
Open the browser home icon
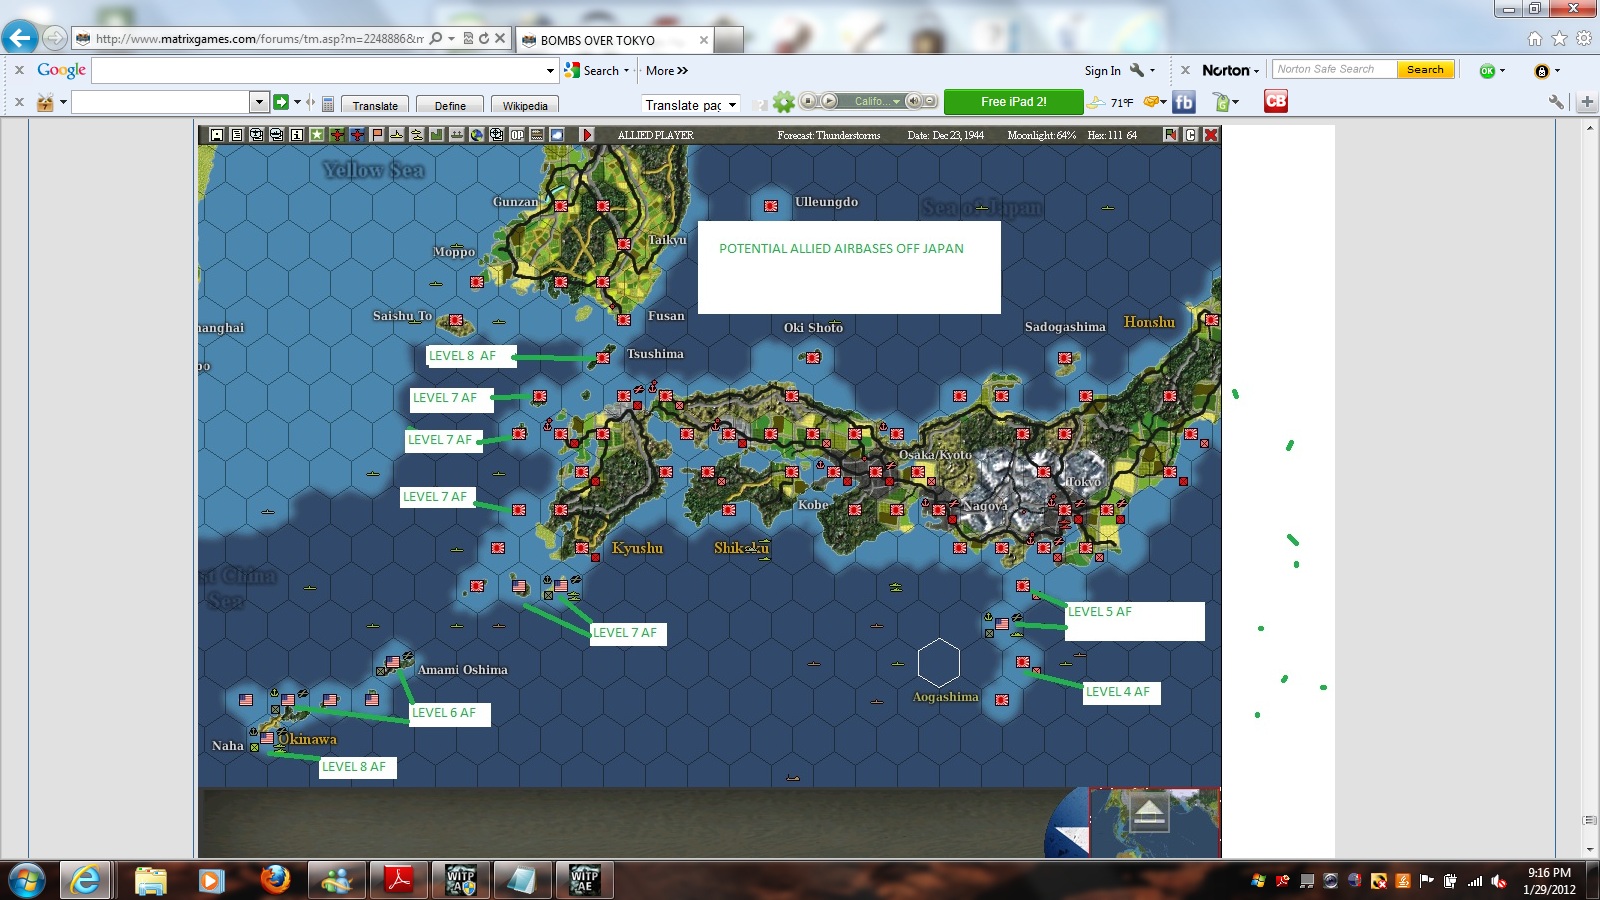point(1535,39)
